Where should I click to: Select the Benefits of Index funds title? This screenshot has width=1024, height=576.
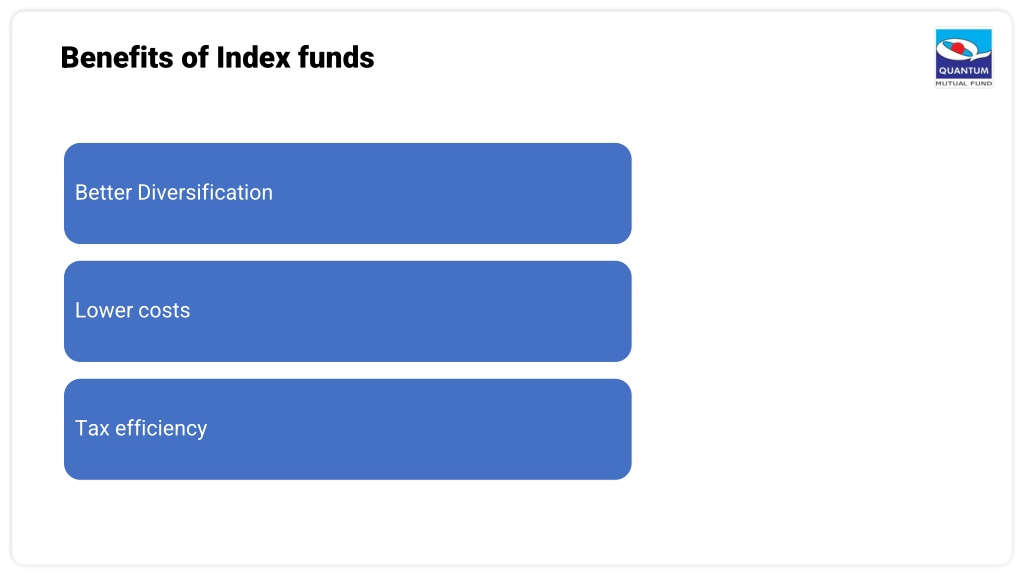[217, 57]
